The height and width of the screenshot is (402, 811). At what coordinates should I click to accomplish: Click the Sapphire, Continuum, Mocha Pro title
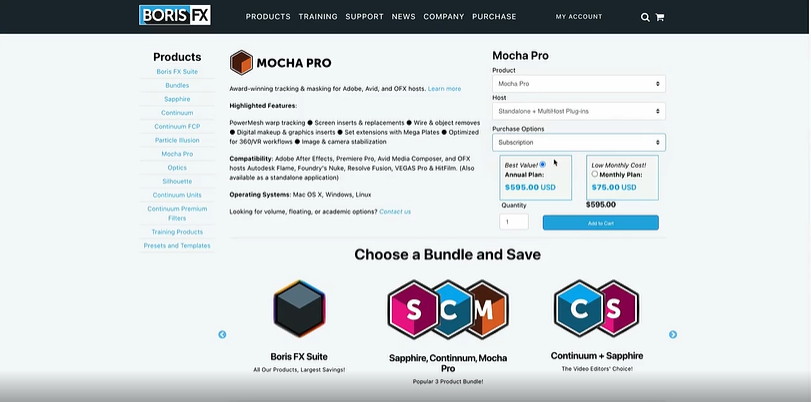448,363
